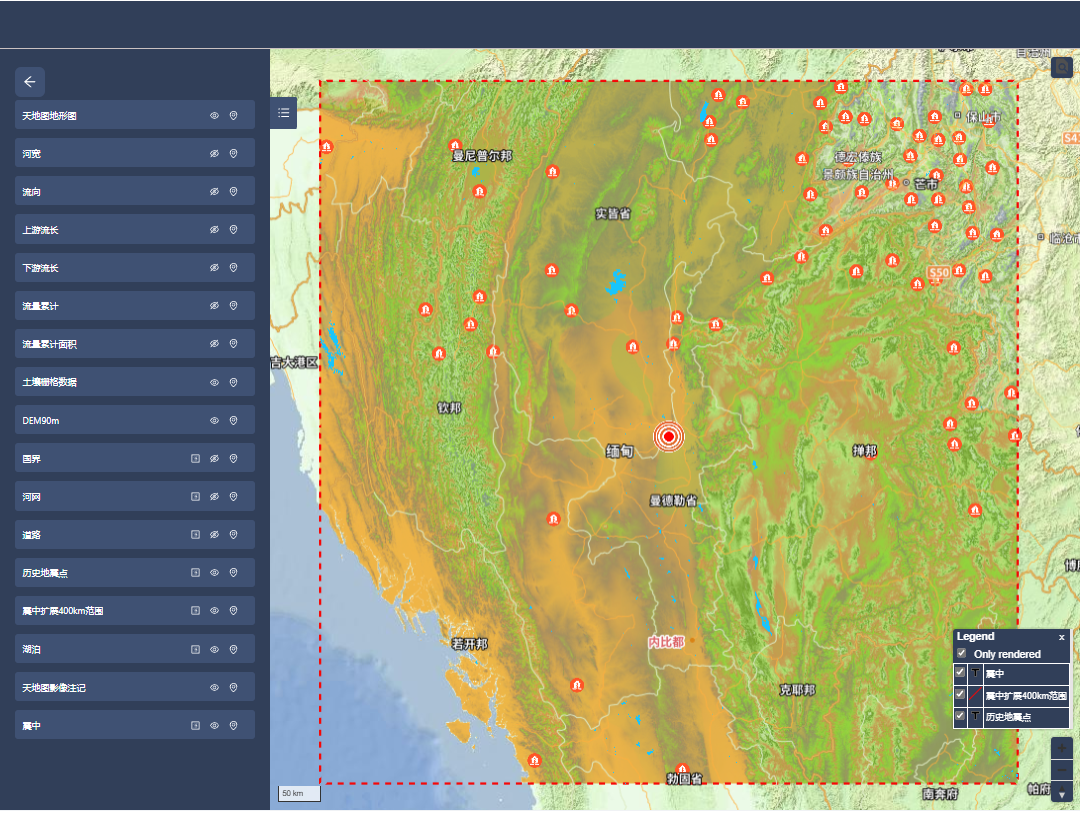Locate the 流量累计面积 layer
The width and height of the screenshot is (1081, 814).
(234, 344)
